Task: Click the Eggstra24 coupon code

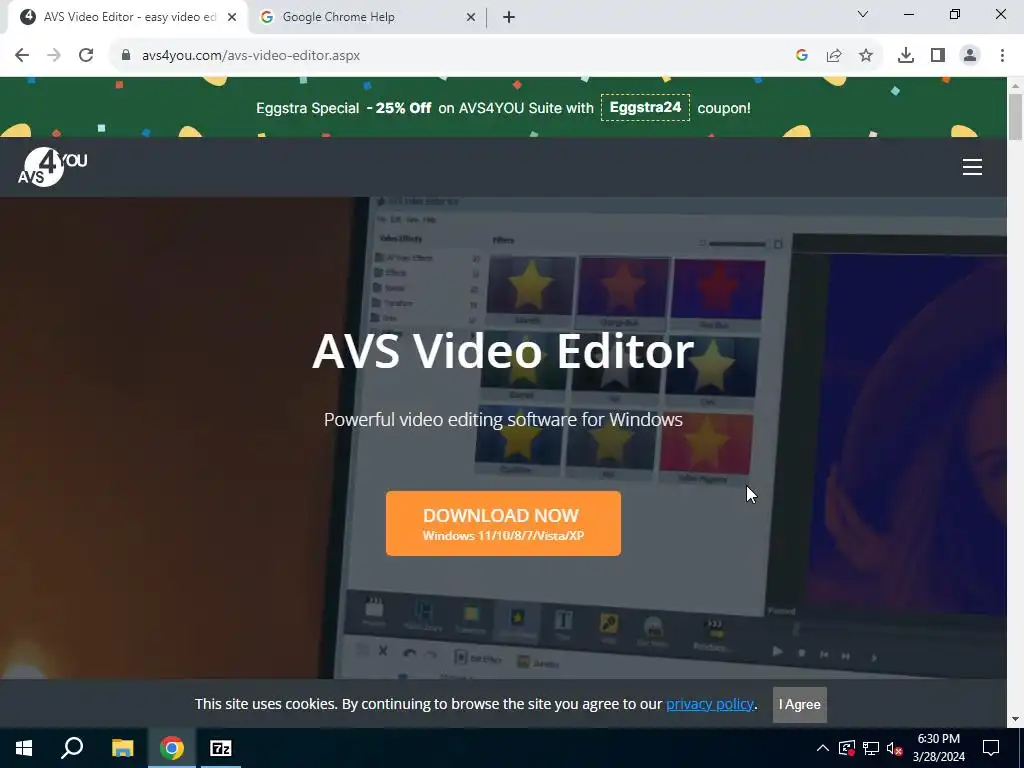Action: click(x=645, y=107)
